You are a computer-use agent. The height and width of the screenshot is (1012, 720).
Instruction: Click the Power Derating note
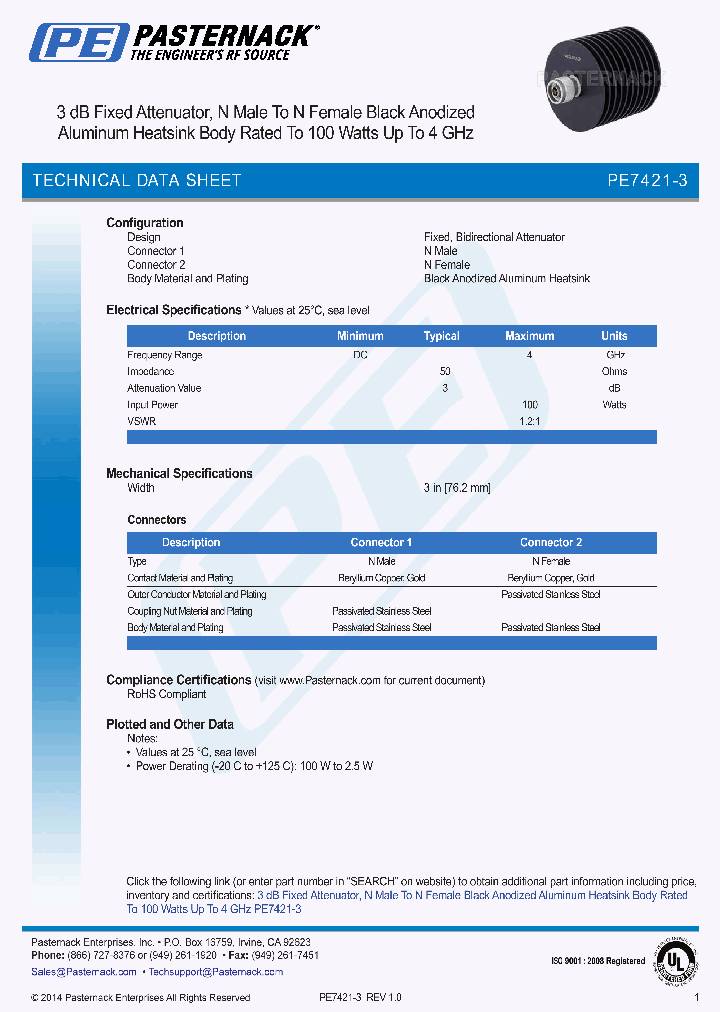[x=254, y=766]
